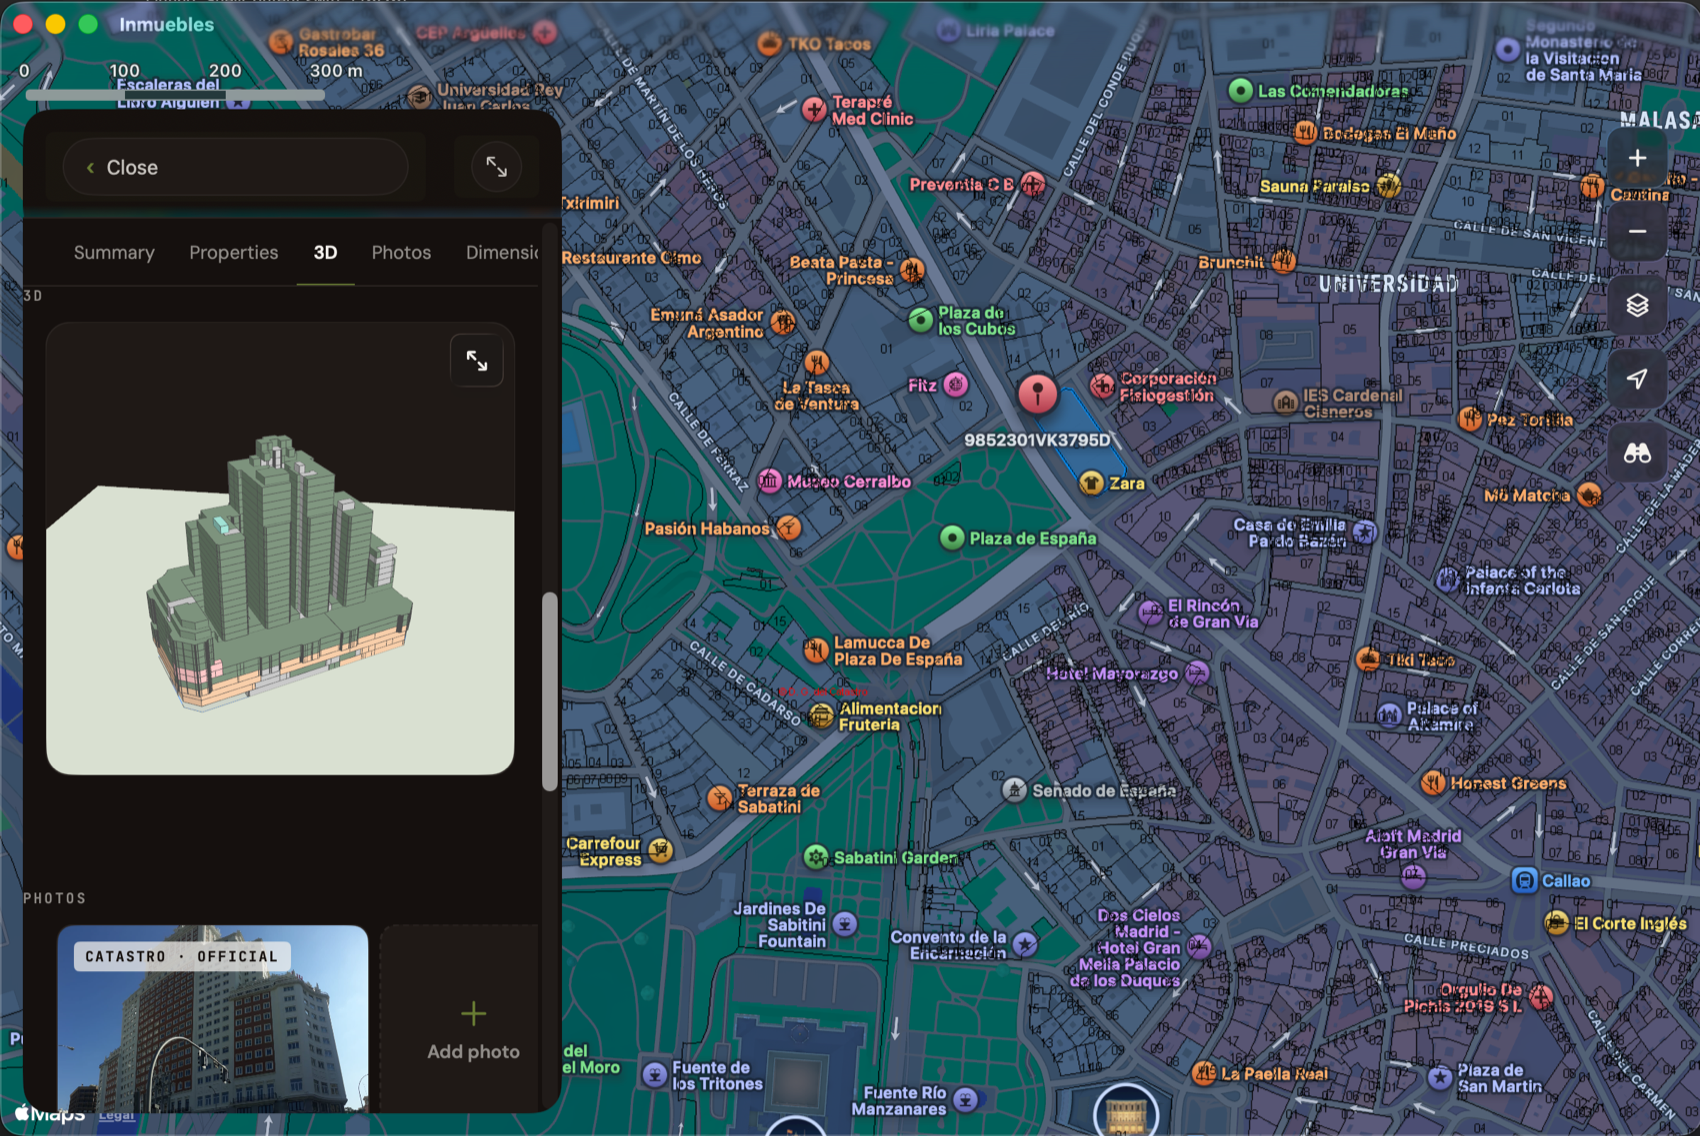
Task: Select the 3D tab
Action: pos(325,253)
